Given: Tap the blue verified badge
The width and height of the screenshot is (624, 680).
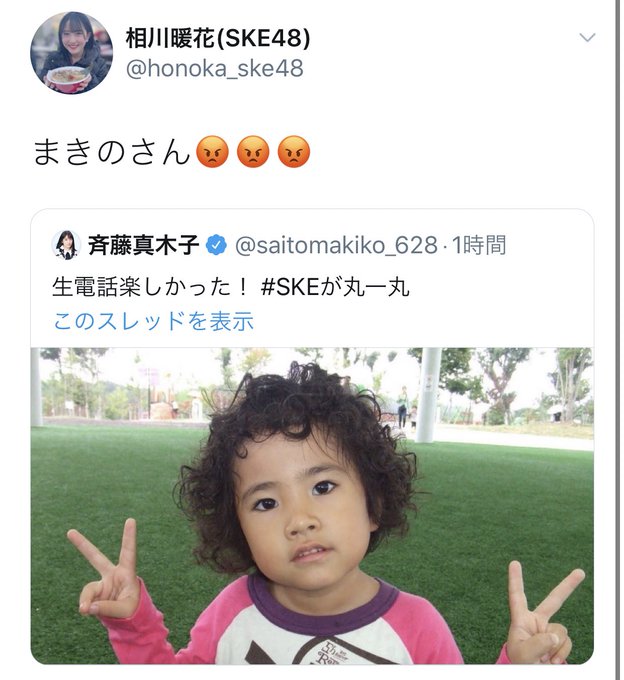Looking at the screenshot, I should [216, 245].
